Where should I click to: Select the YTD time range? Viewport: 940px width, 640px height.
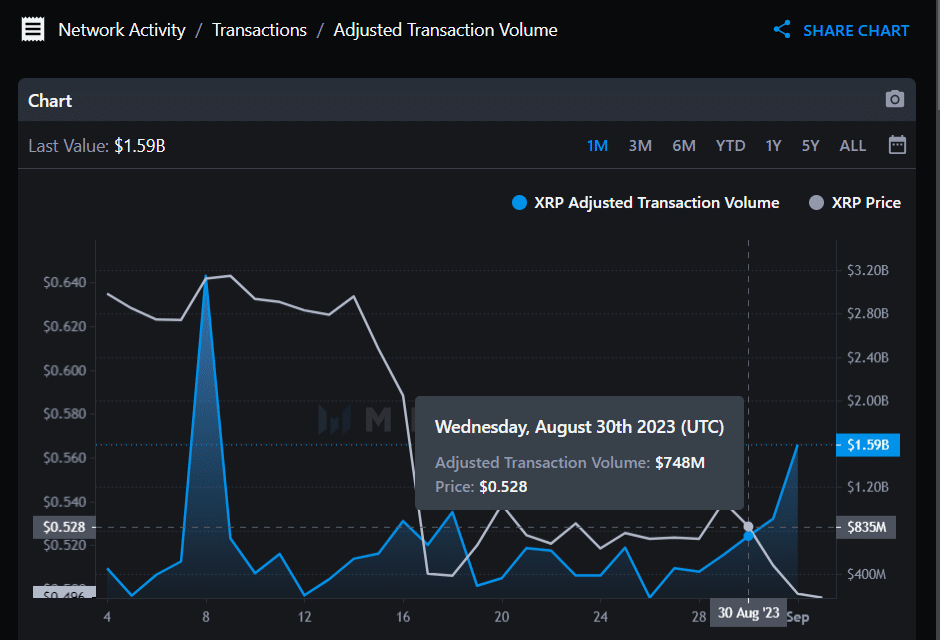coord(730,146)
